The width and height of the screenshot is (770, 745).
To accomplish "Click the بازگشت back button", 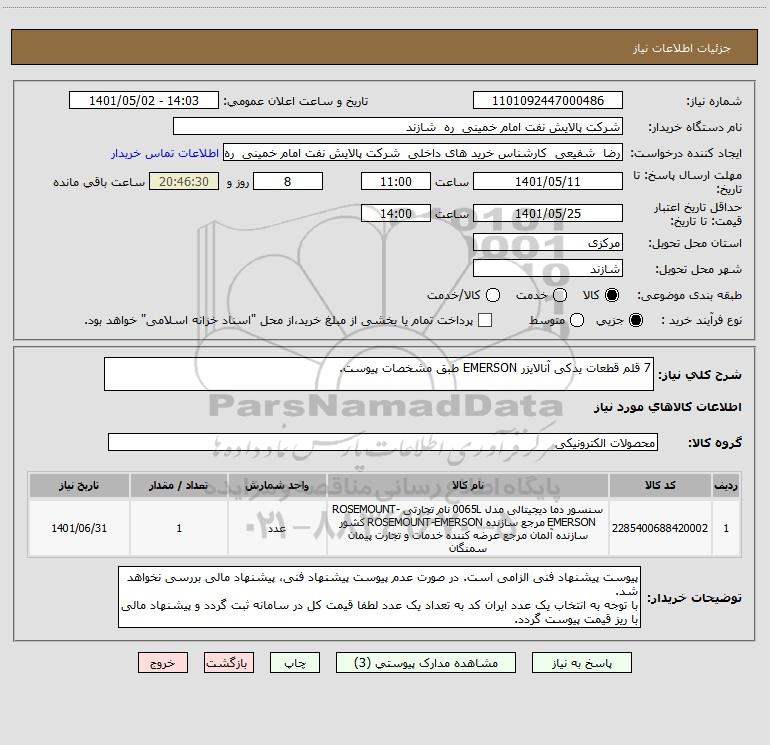I will tap(229, 662).
